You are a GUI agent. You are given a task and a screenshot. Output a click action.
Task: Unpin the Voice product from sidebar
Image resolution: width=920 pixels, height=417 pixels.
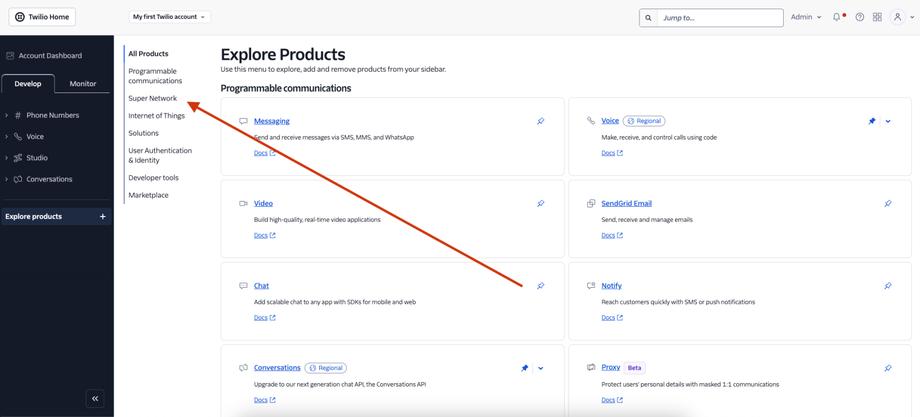pyautogui.click(x=872, y=121)
